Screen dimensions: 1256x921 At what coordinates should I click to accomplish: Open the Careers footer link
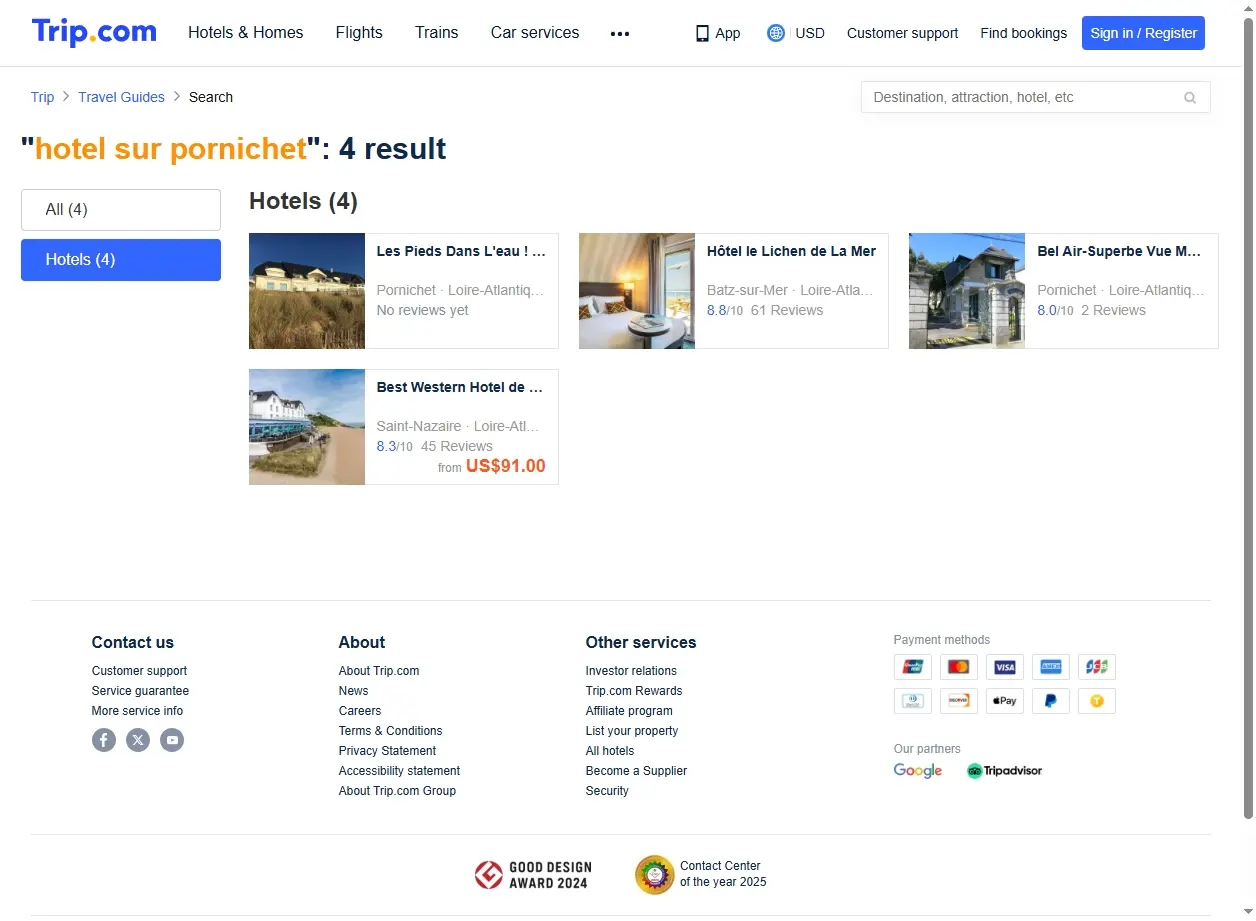coord(360,711)
